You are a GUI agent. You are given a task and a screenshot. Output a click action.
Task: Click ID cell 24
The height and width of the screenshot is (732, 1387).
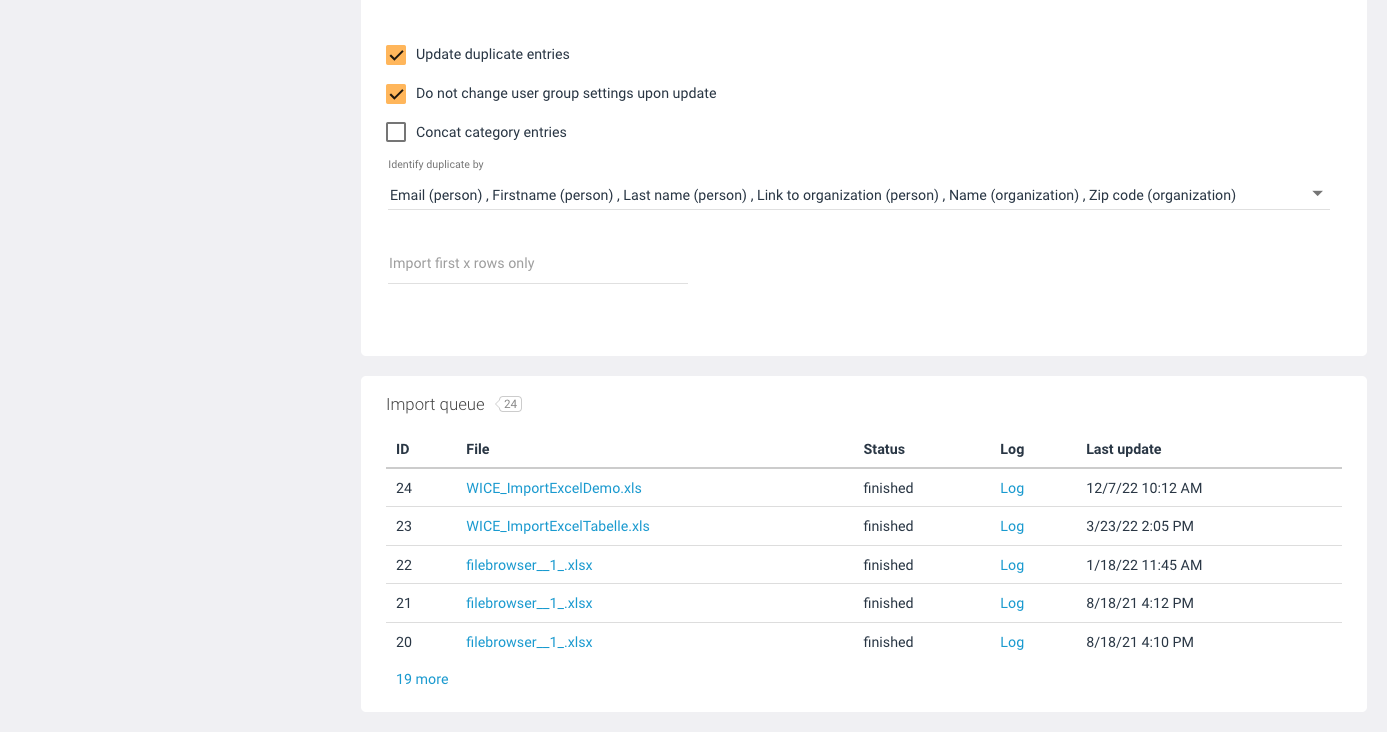click(404, 488)
